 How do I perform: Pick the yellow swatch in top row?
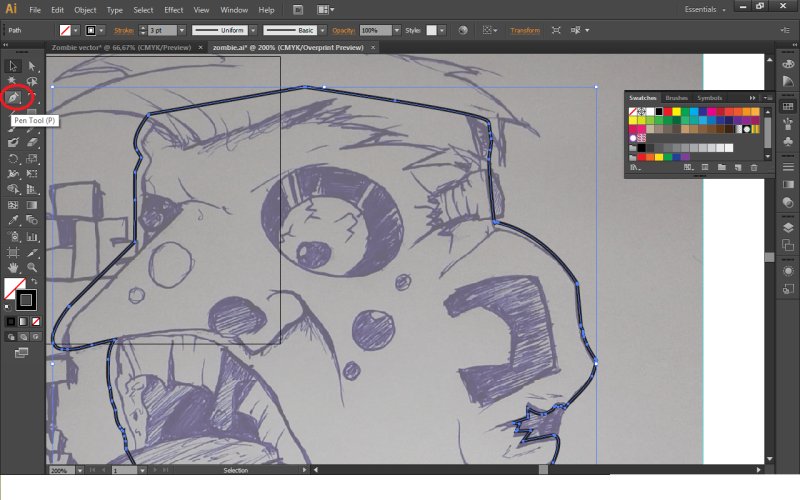pos(677,111)
